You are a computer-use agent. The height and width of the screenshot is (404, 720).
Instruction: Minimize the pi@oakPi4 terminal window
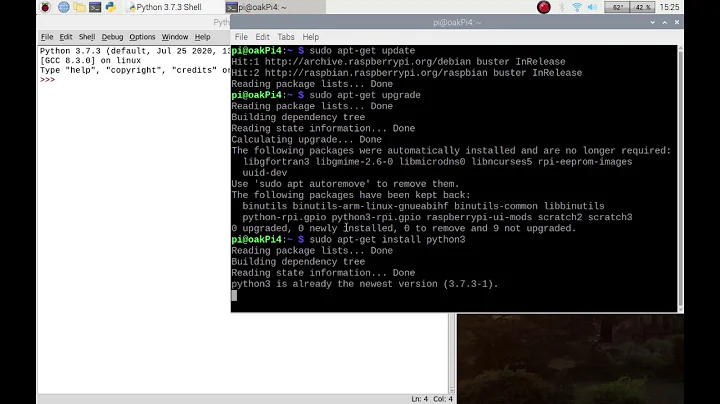point(652,22)
